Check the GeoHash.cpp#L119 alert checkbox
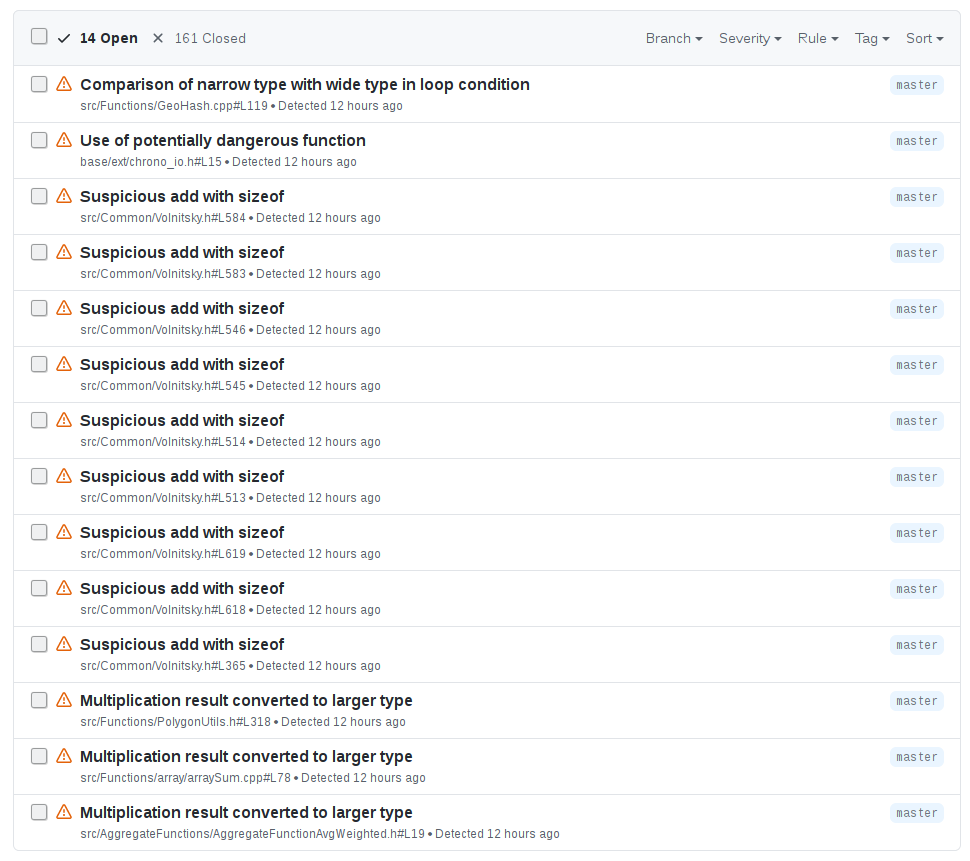Screen dimensions: 970x861 [39, 84]
